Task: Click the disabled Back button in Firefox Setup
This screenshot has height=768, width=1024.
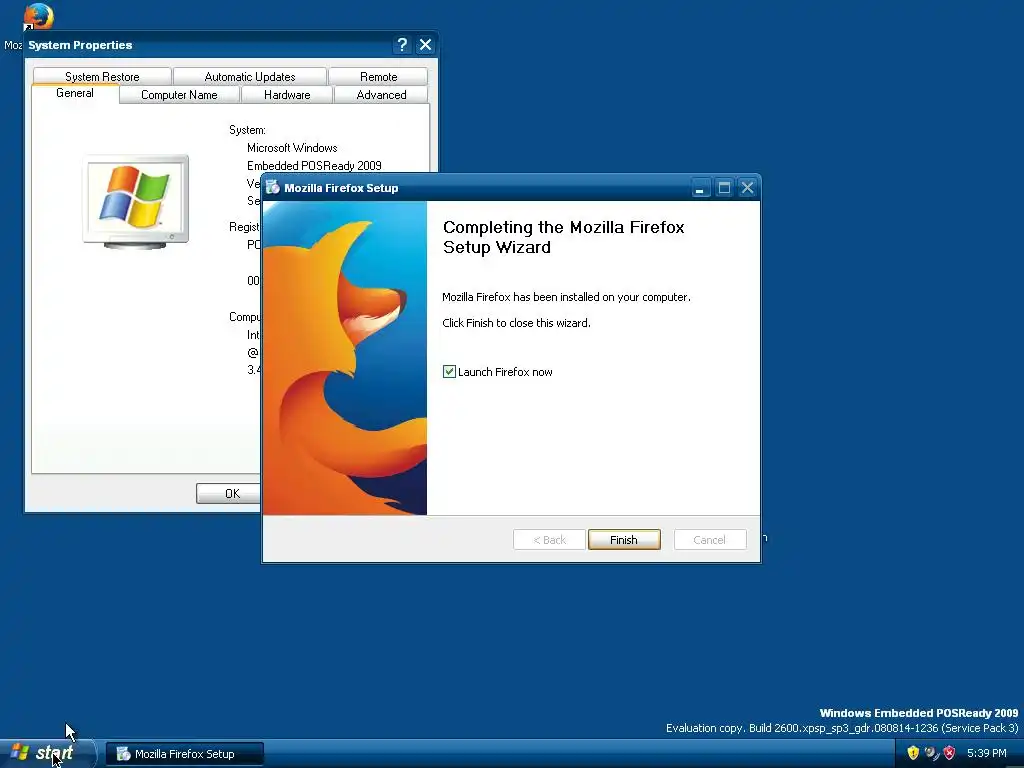Action: [x=549, y=539]
